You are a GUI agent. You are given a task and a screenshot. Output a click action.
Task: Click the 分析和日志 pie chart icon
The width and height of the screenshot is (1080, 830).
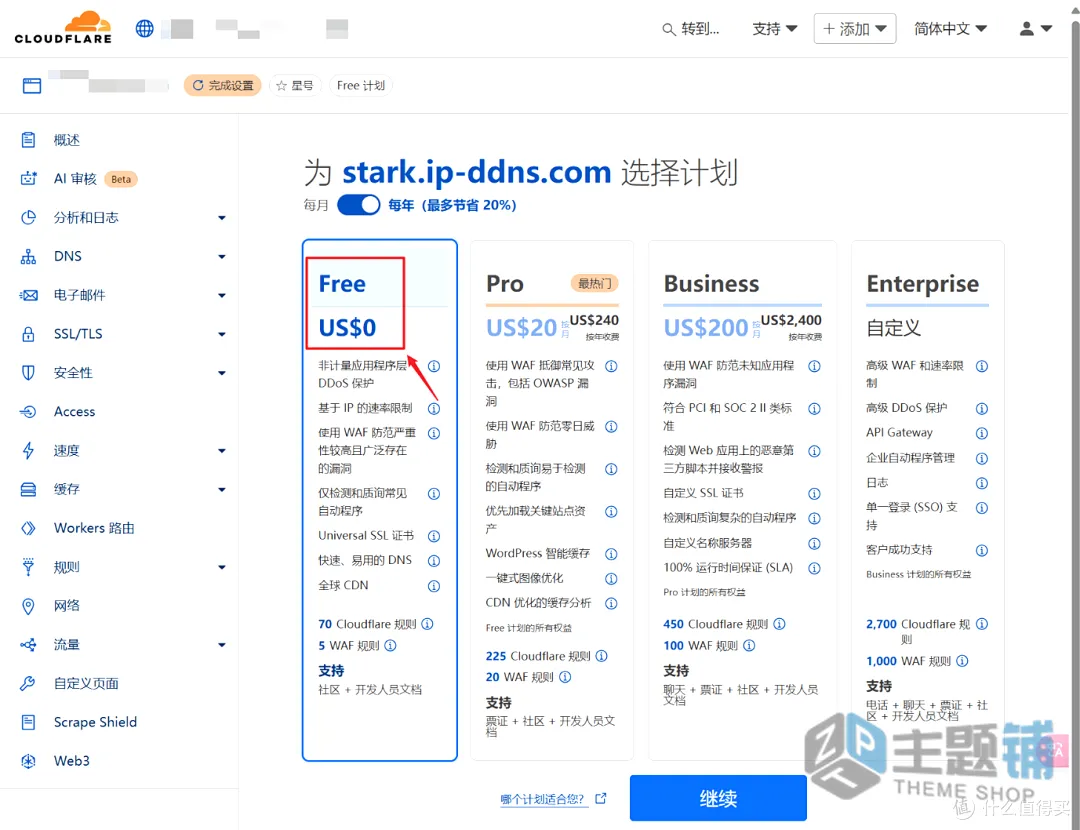[28, 218]
